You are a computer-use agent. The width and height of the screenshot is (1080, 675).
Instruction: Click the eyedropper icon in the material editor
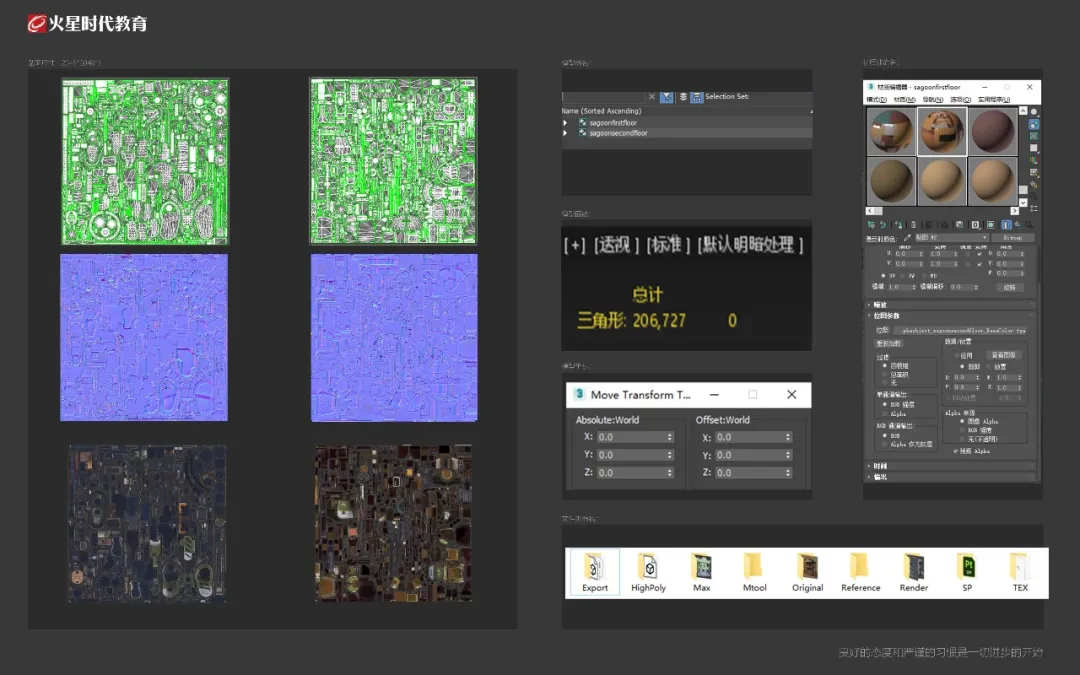tap(907, 238)
